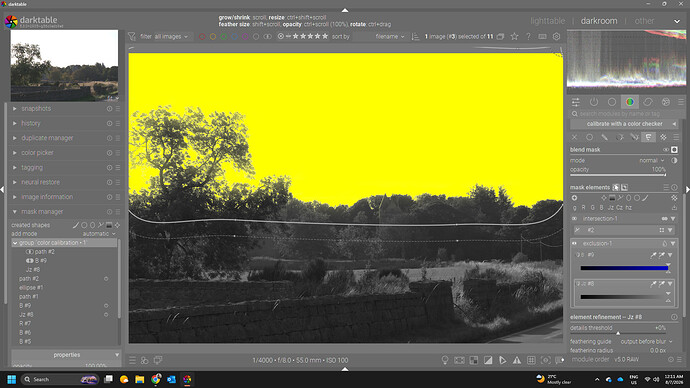This screenshot has height=388, width=690.
Task: Select the Jz channel tab
Action: (610, 208)
